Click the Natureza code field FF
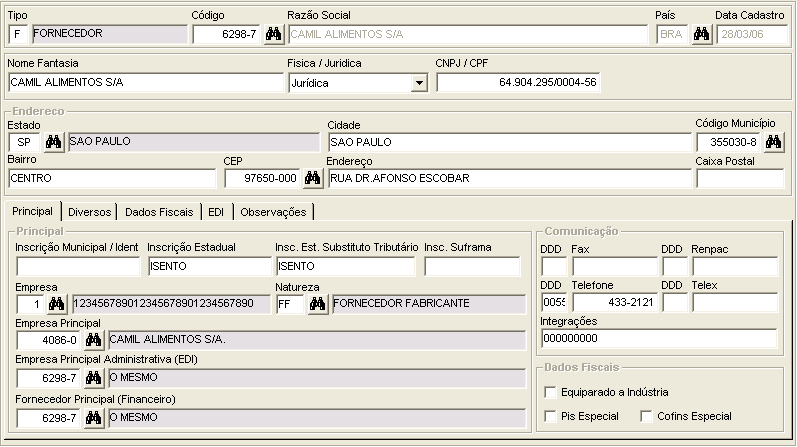 coord(290,304)
